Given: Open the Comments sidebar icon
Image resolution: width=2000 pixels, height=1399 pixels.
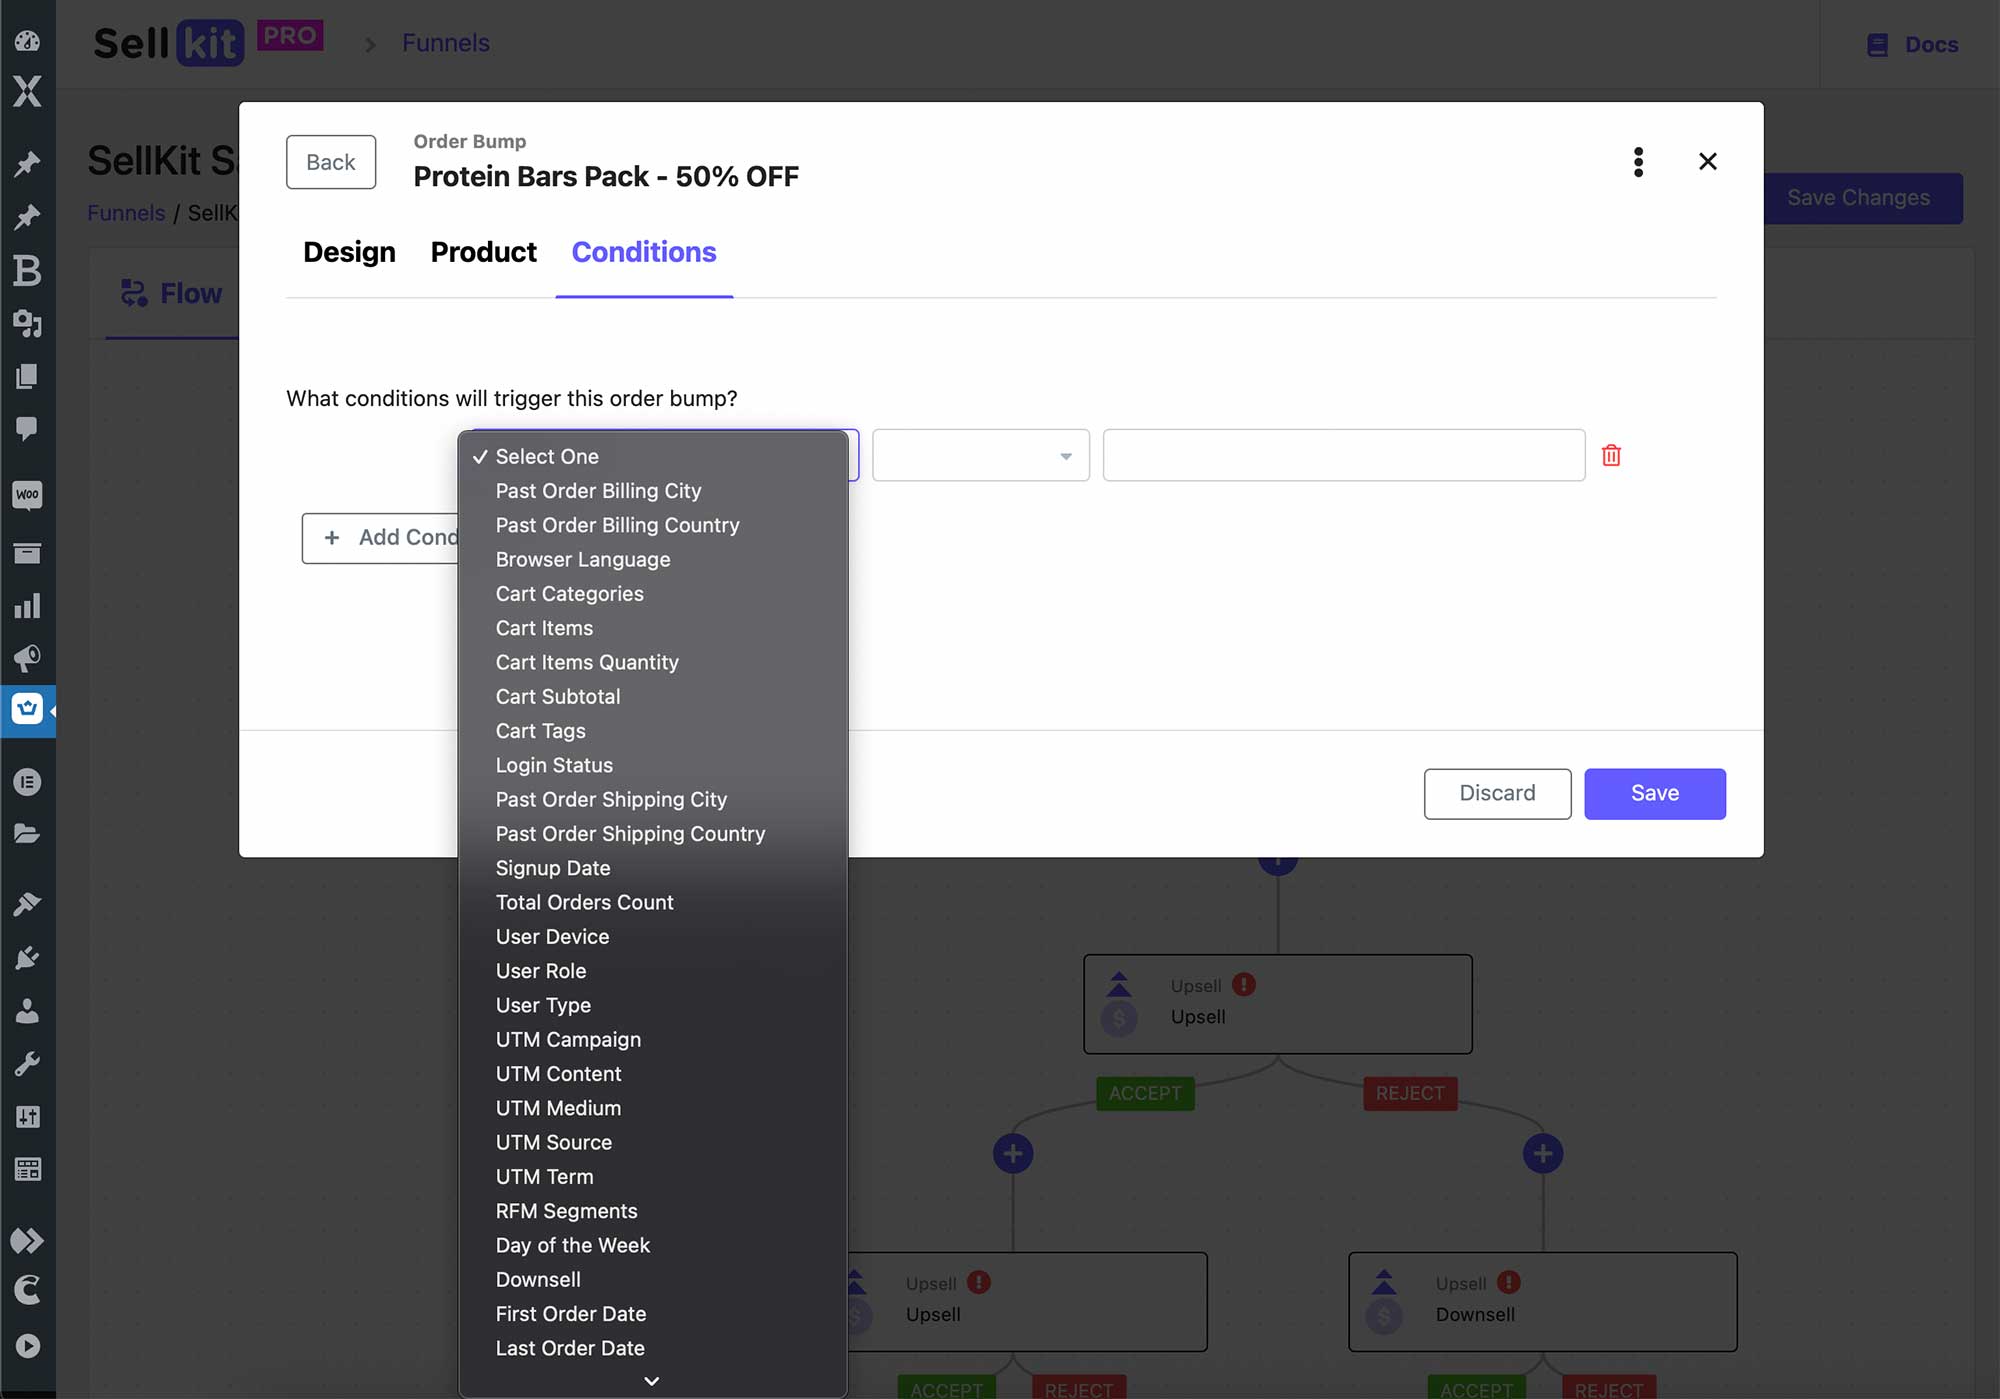Looking at the screenshot, I should click(x=27, y=429).
